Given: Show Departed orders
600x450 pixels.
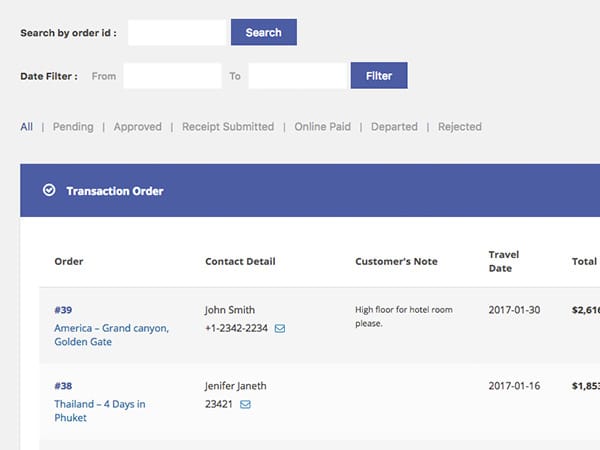Looking at the screenshot, I should (x=394, y=127).
